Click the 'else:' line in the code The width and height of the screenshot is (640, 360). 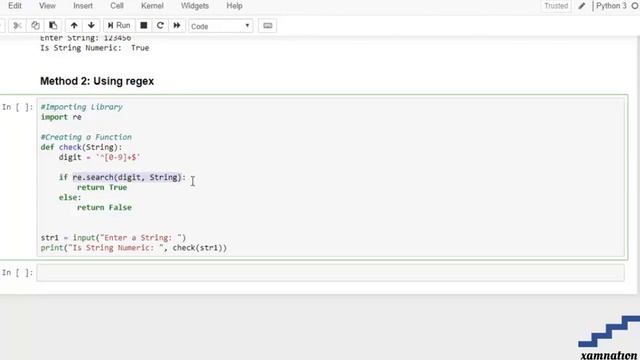(70, 198)
